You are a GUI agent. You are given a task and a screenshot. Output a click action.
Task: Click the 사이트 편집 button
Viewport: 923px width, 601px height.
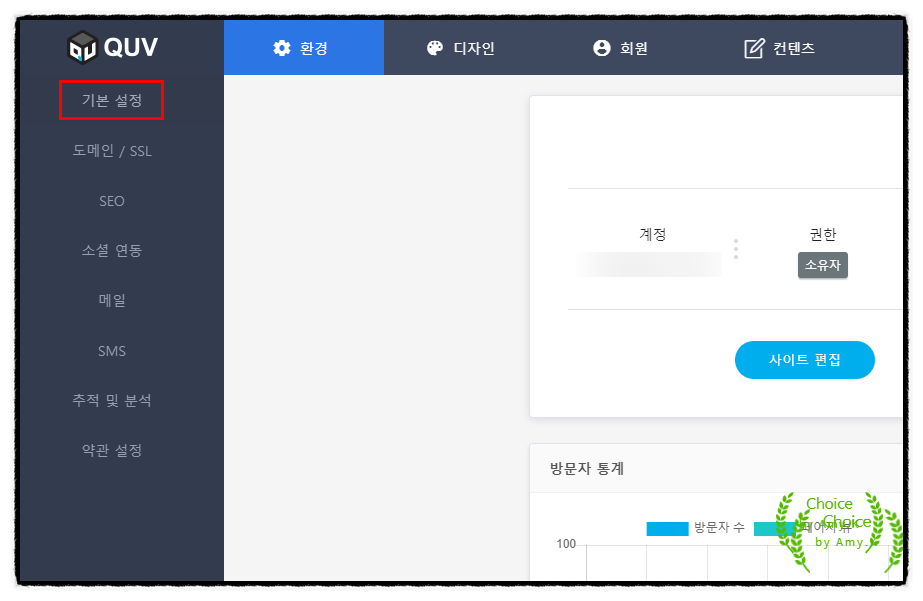805,360
